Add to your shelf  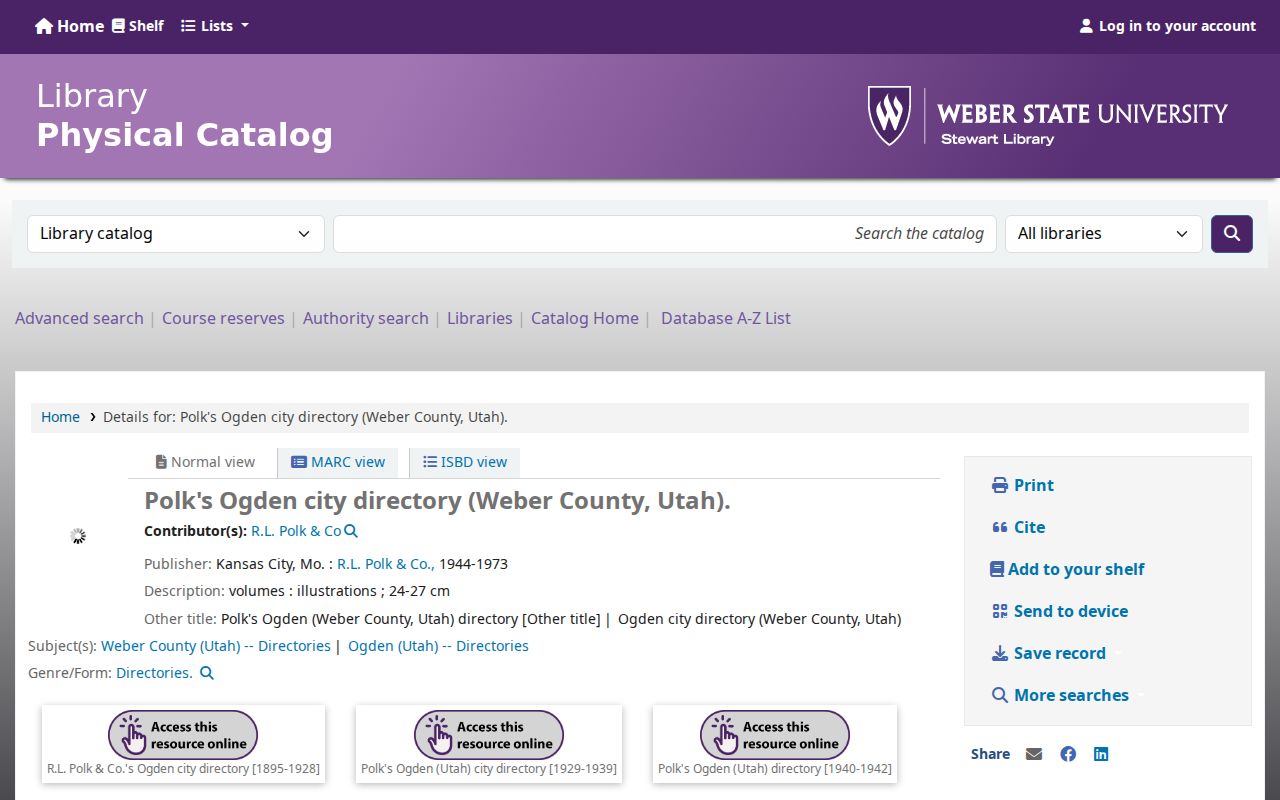[1067, 569]
